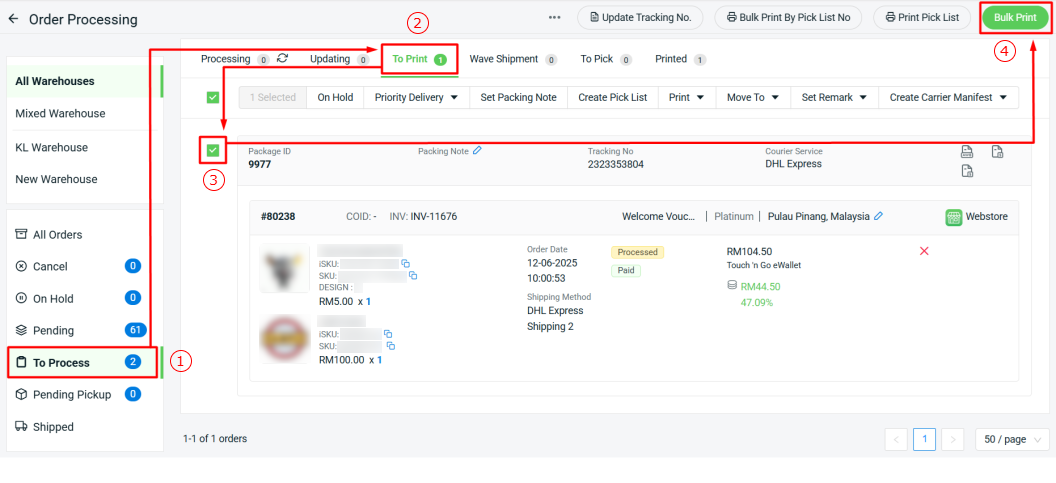Click the green Webstore channel icon

[x=953, y=217]
